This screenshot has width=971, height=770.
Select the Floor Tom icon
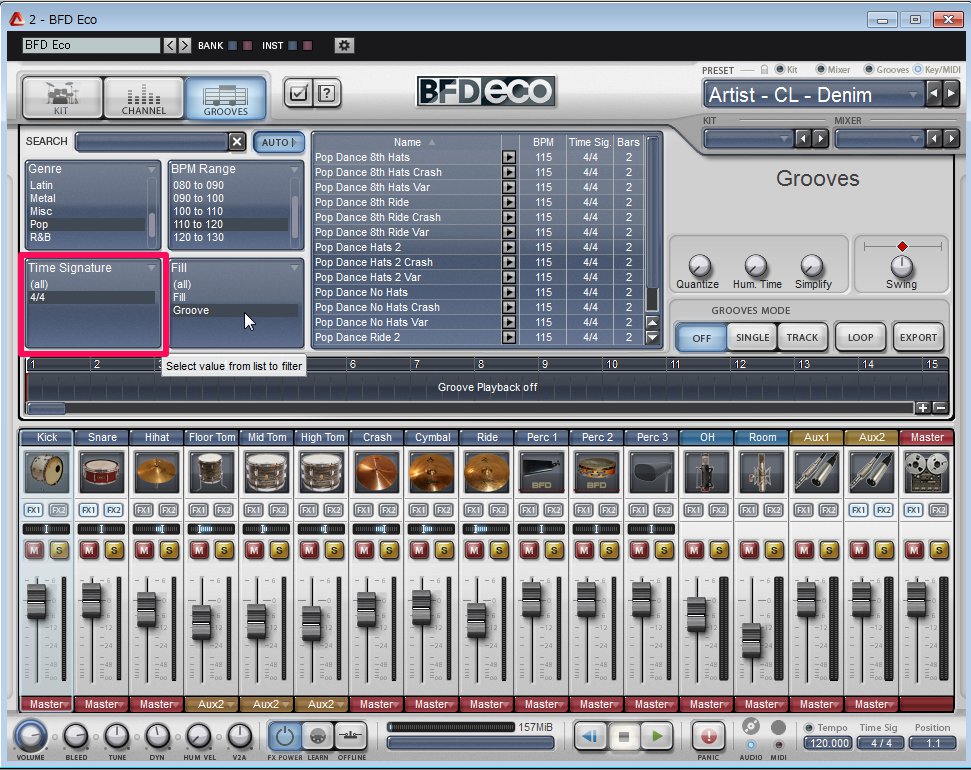click(212, 471)
